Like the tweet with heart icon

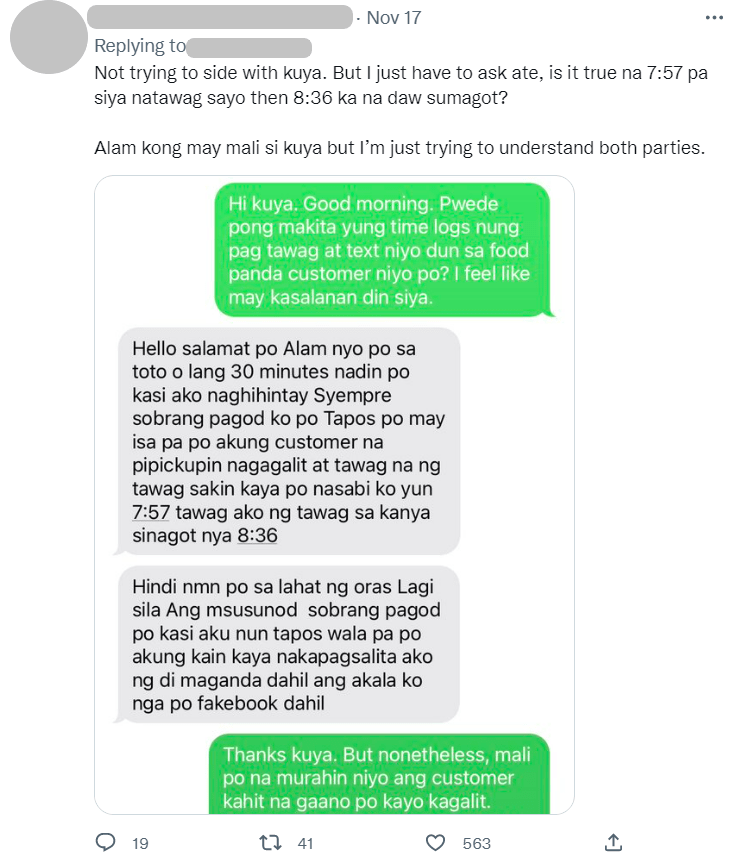435,843
